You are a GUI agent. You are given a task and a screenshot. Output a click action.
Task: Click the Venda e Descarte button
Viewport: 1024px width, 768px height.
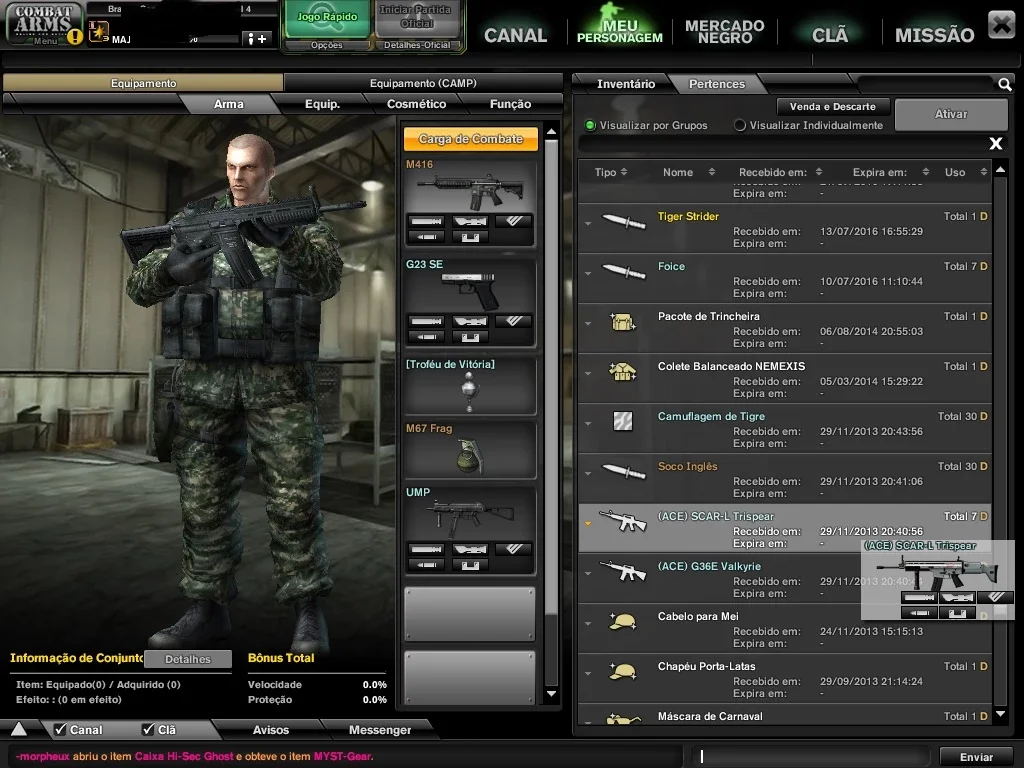tap(833, 106)
